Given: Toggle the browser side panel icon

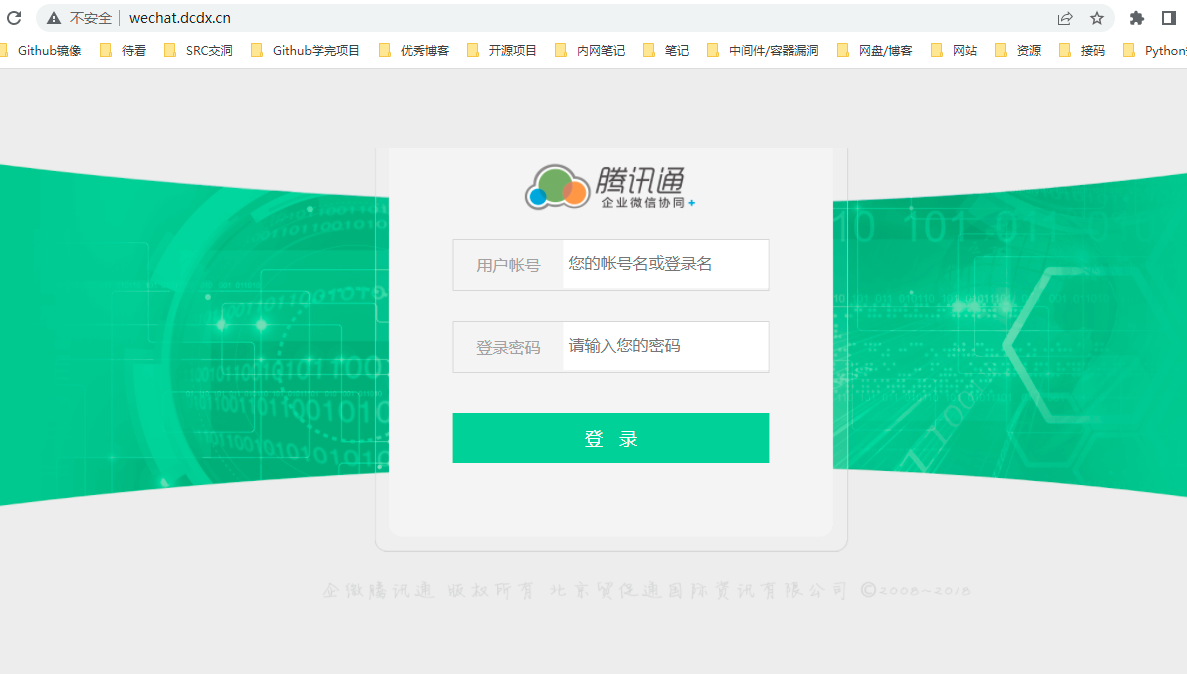Looking at the screenshot, I should point(1169,18).
